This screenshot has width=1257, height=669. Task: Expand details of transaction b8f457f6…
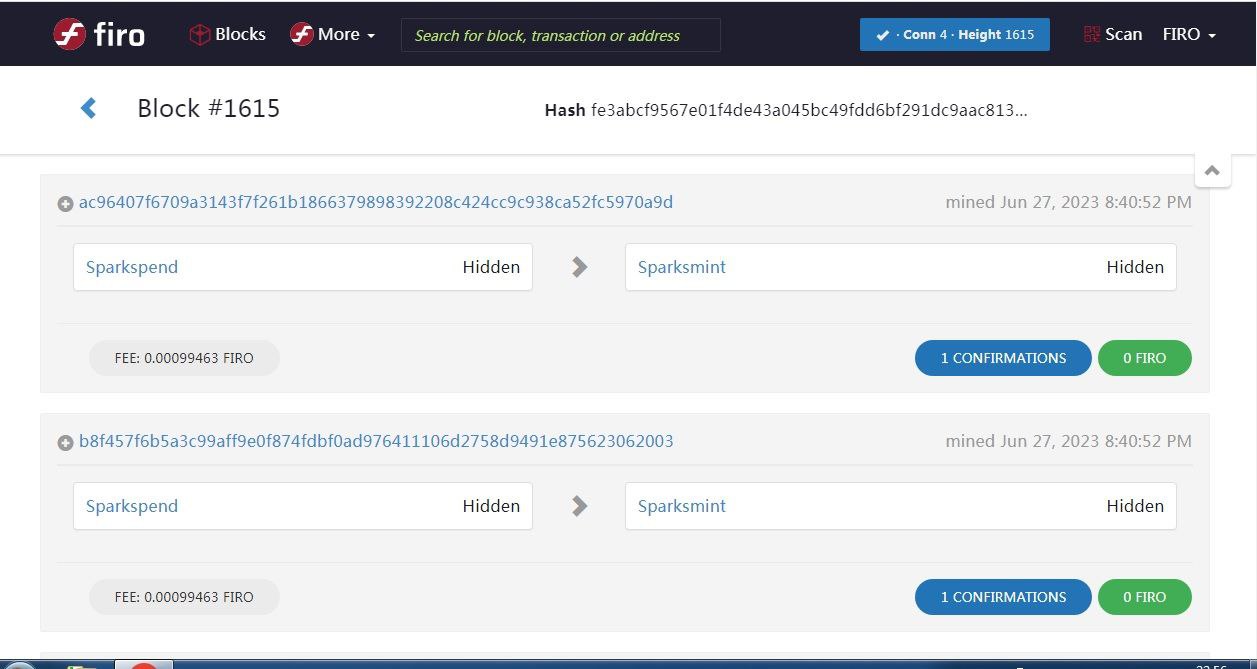click(65, 443)
